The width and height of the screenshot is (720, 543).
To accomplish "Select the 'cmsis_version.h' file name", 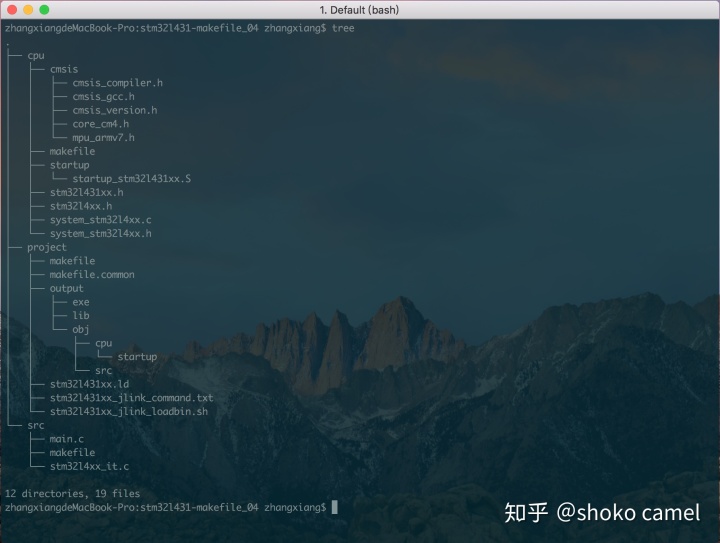I will [115, 111].
